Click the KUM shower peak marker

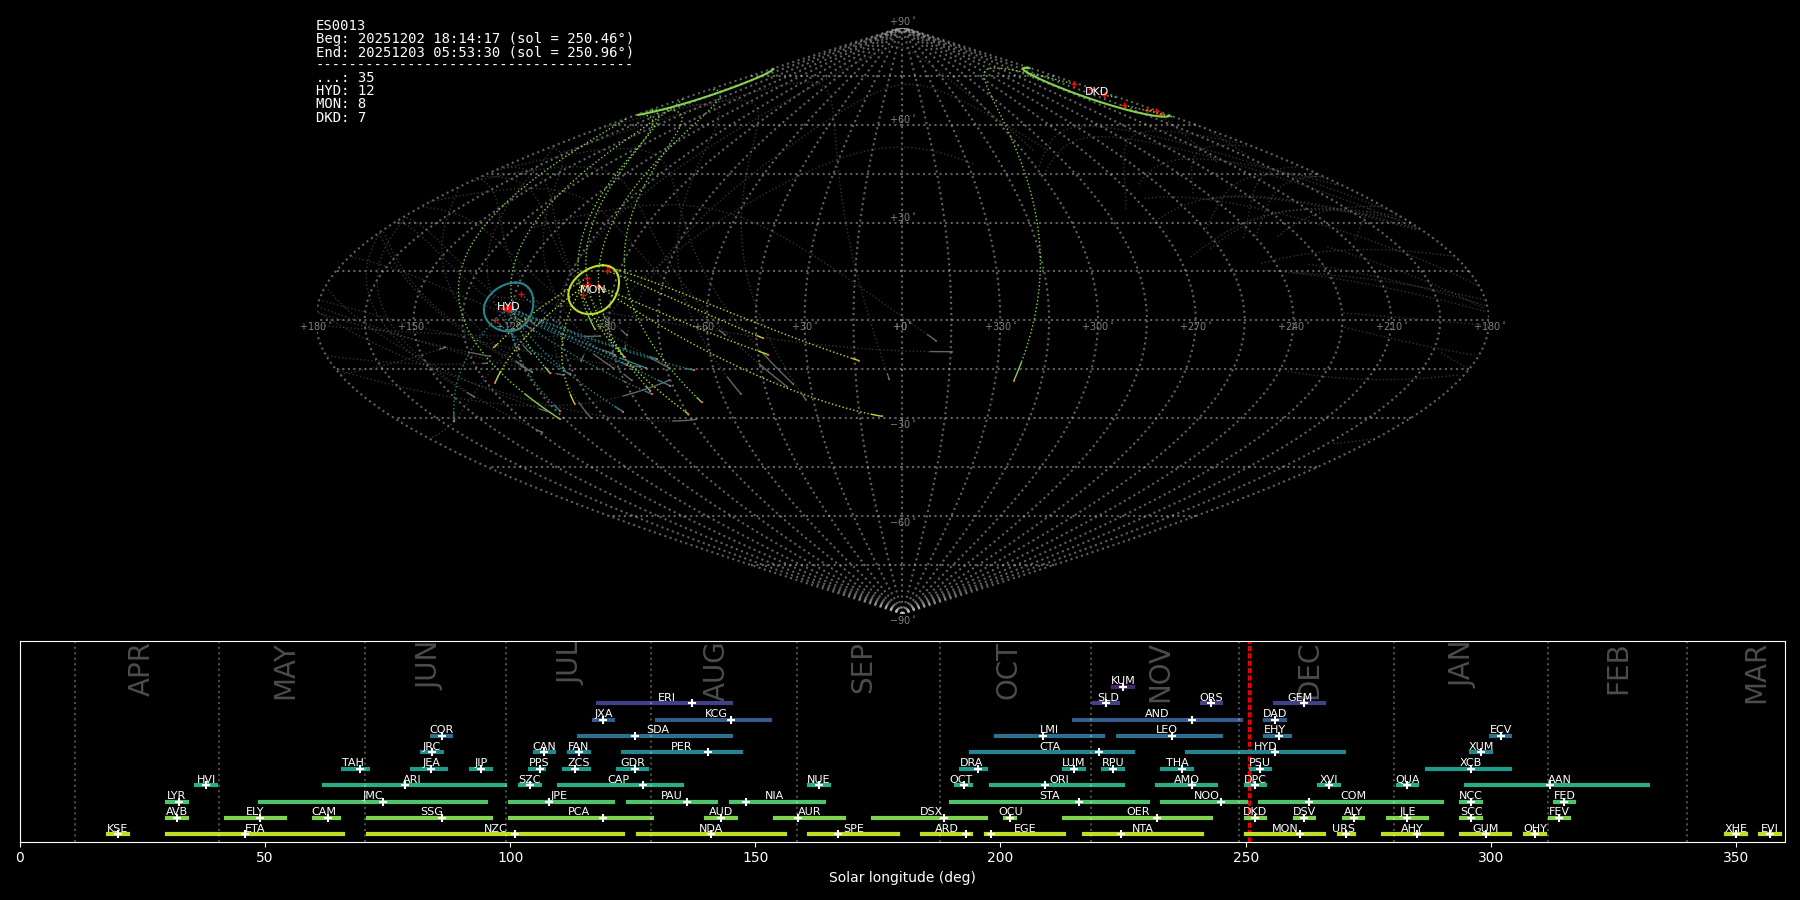pos(1123,687)
